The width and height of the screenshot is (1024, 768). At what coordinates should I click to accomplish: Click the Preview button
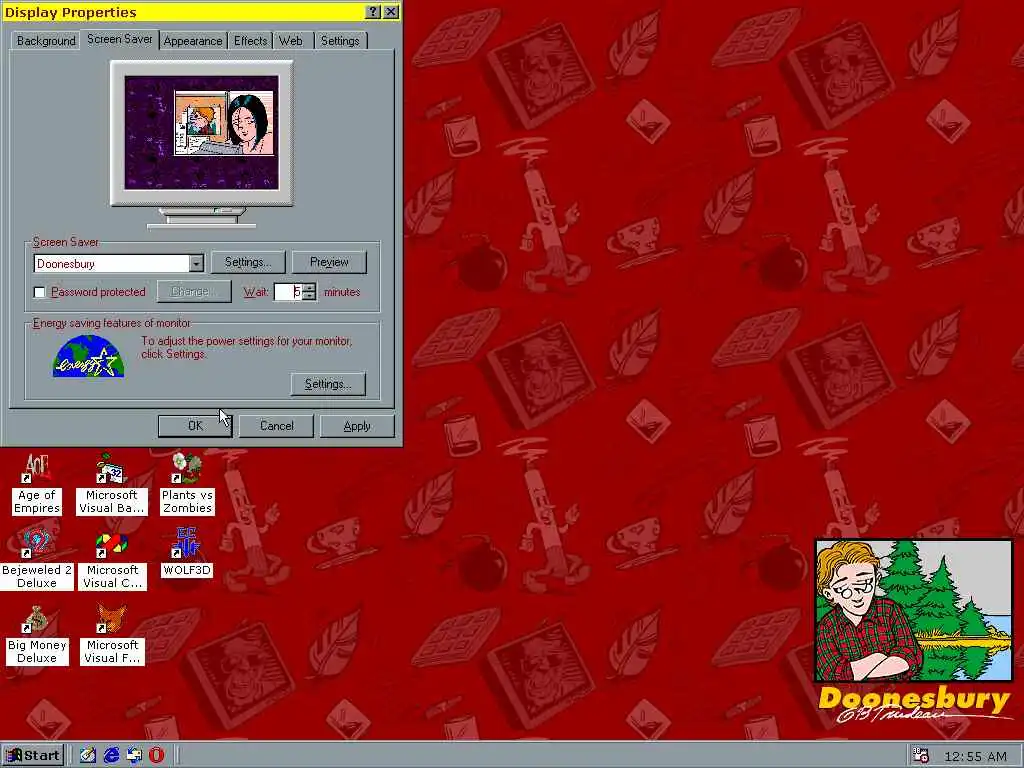[x=329, y=262]
